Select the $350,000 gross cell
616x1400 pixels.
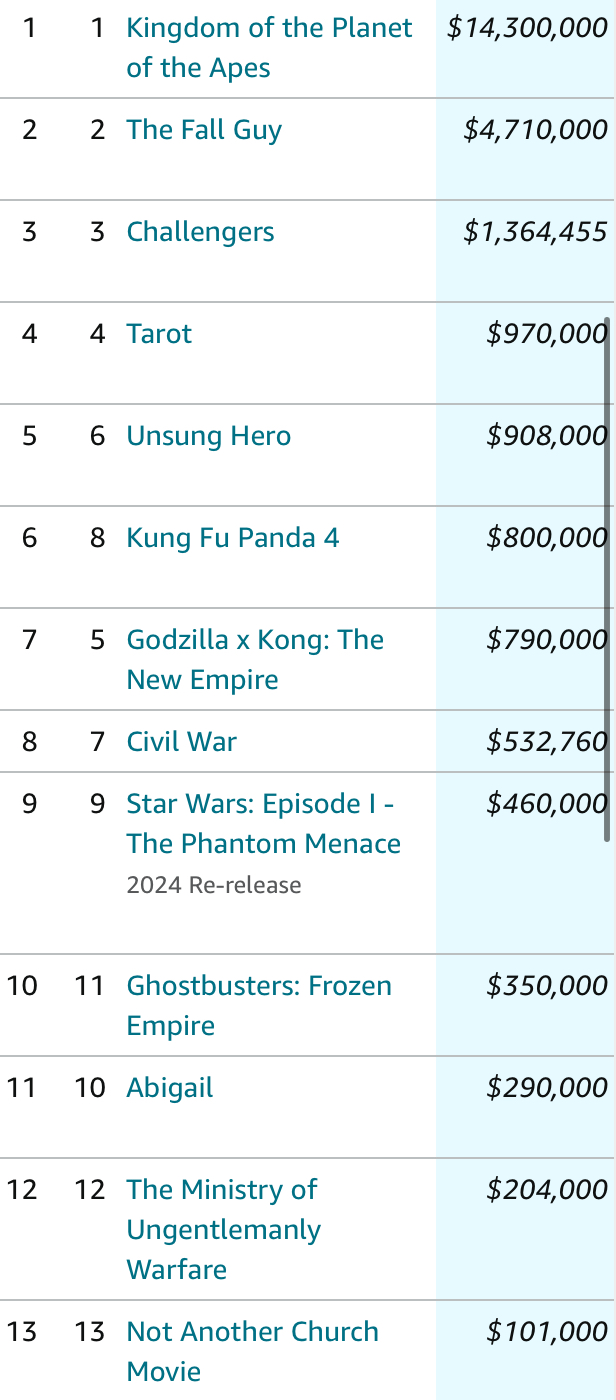point(546,986)
